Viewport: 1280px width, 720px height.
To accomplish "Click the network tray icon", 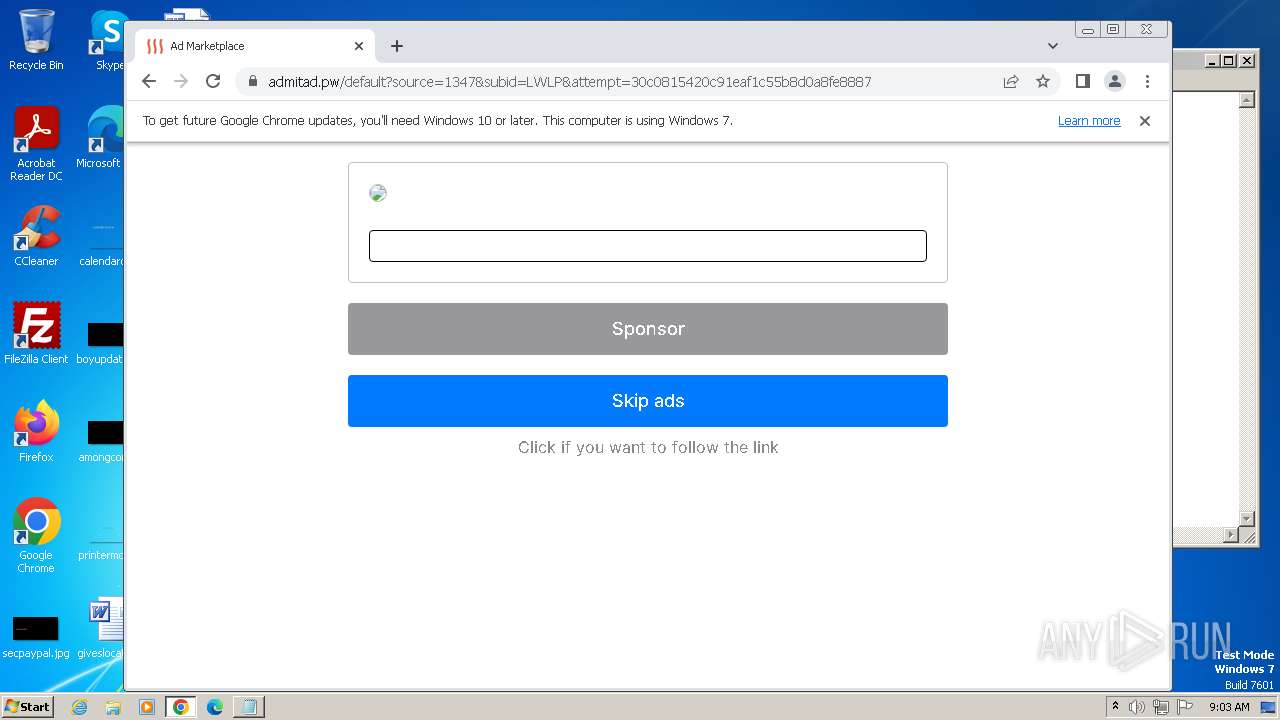I will pyautogui.click(x=1160, y=707).
